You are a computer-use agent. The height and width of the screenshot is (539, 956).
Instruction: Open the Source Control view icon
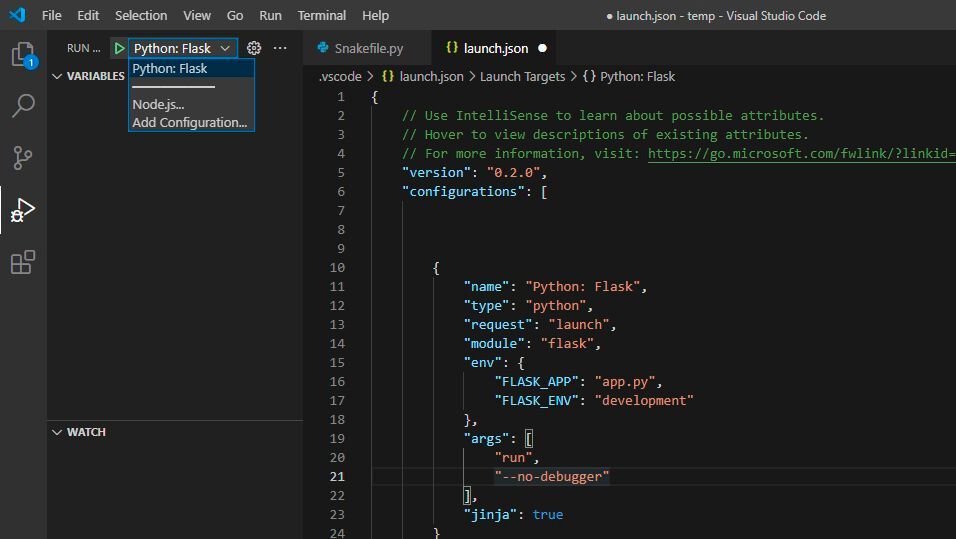point(23,158)
